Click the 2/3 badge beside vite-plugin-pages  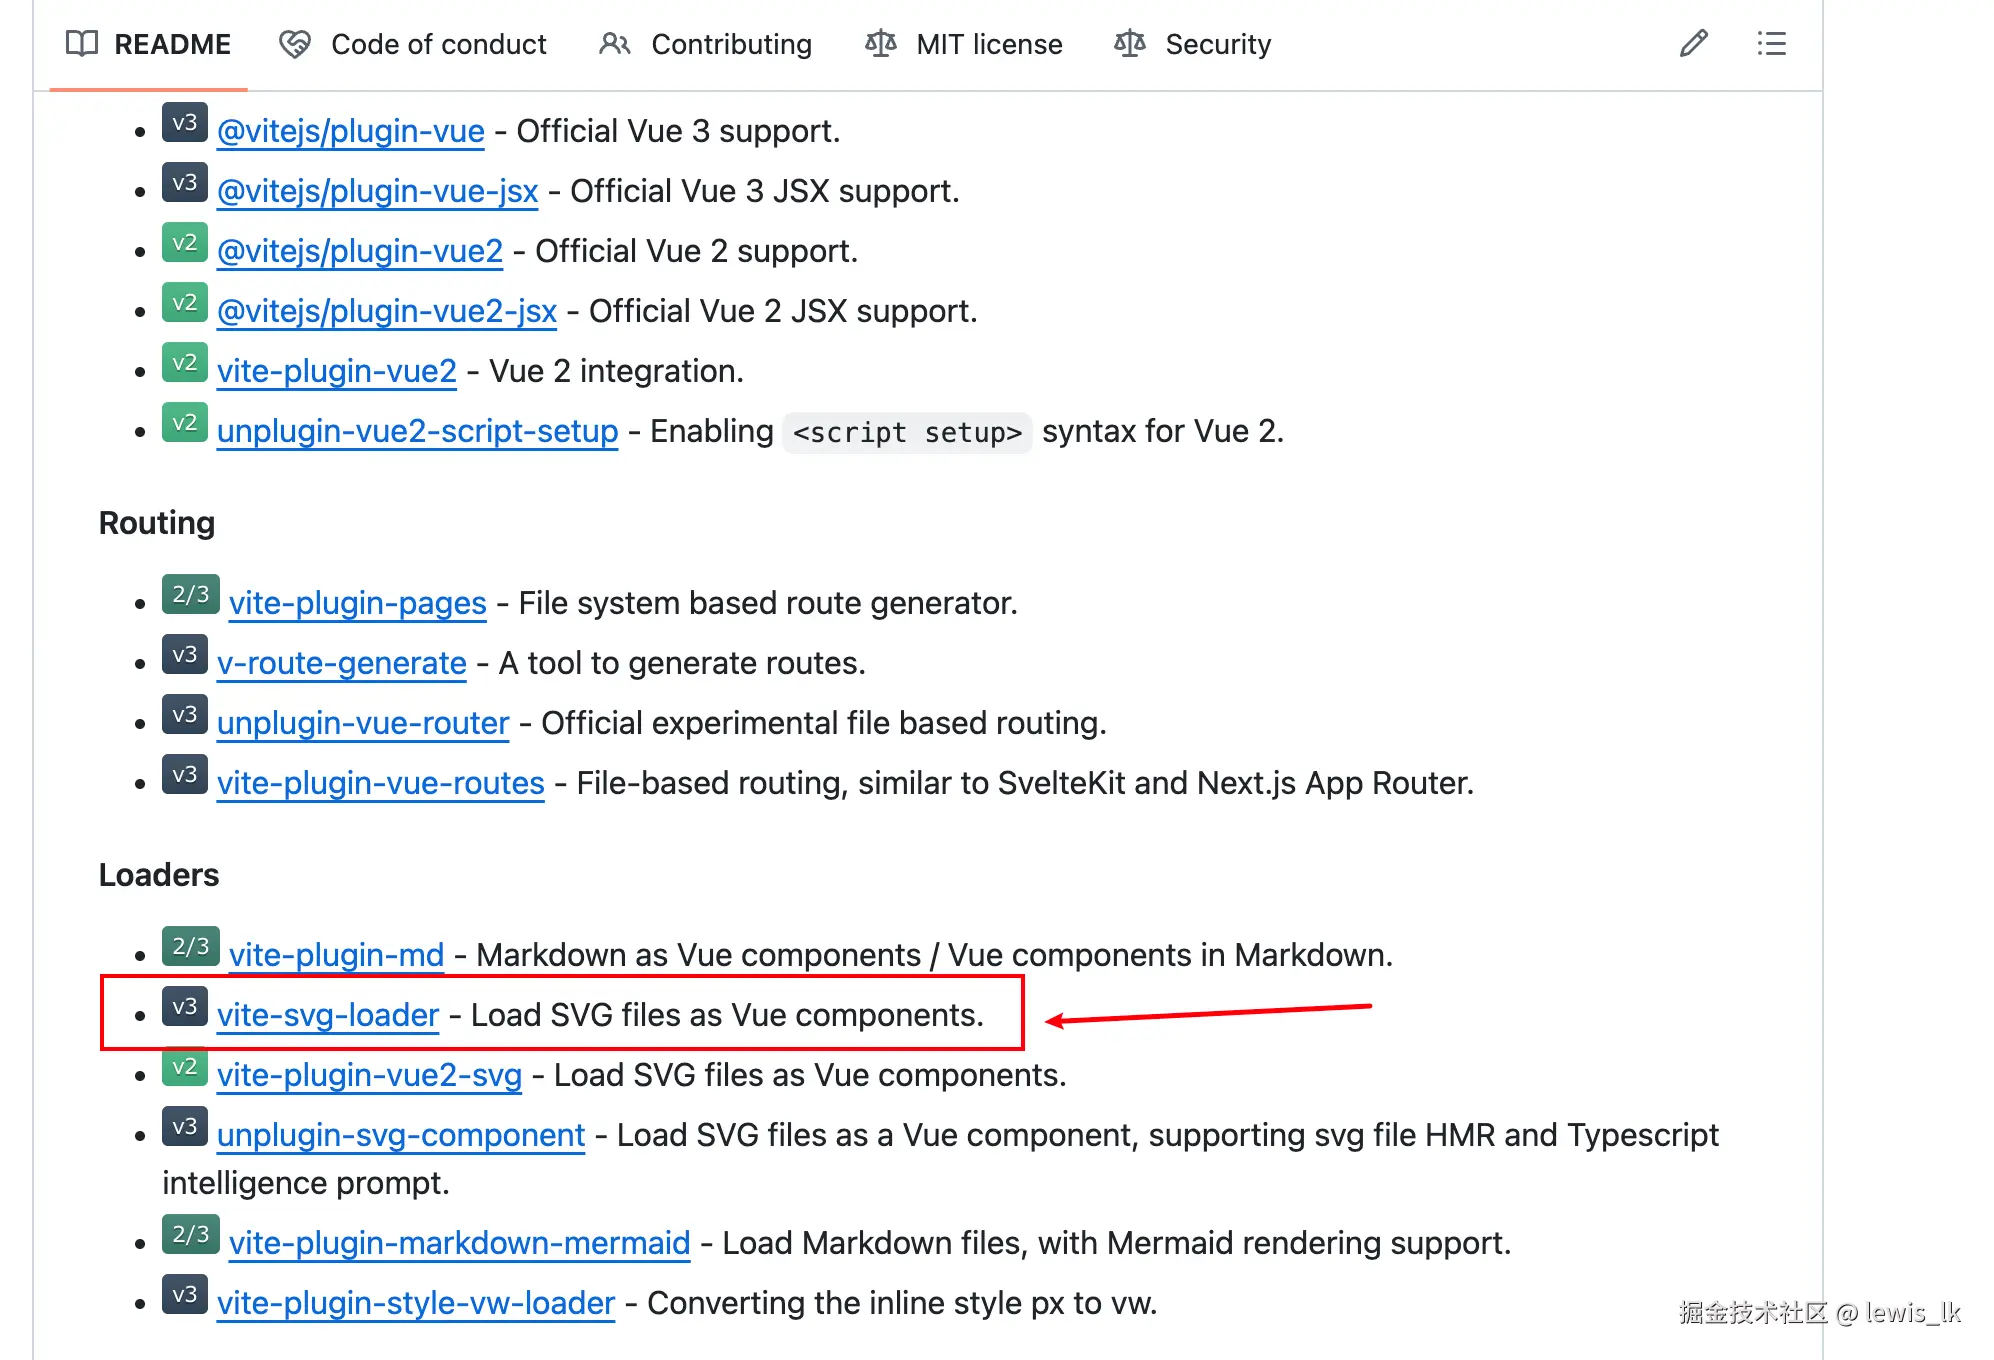(x=191, y=595)
